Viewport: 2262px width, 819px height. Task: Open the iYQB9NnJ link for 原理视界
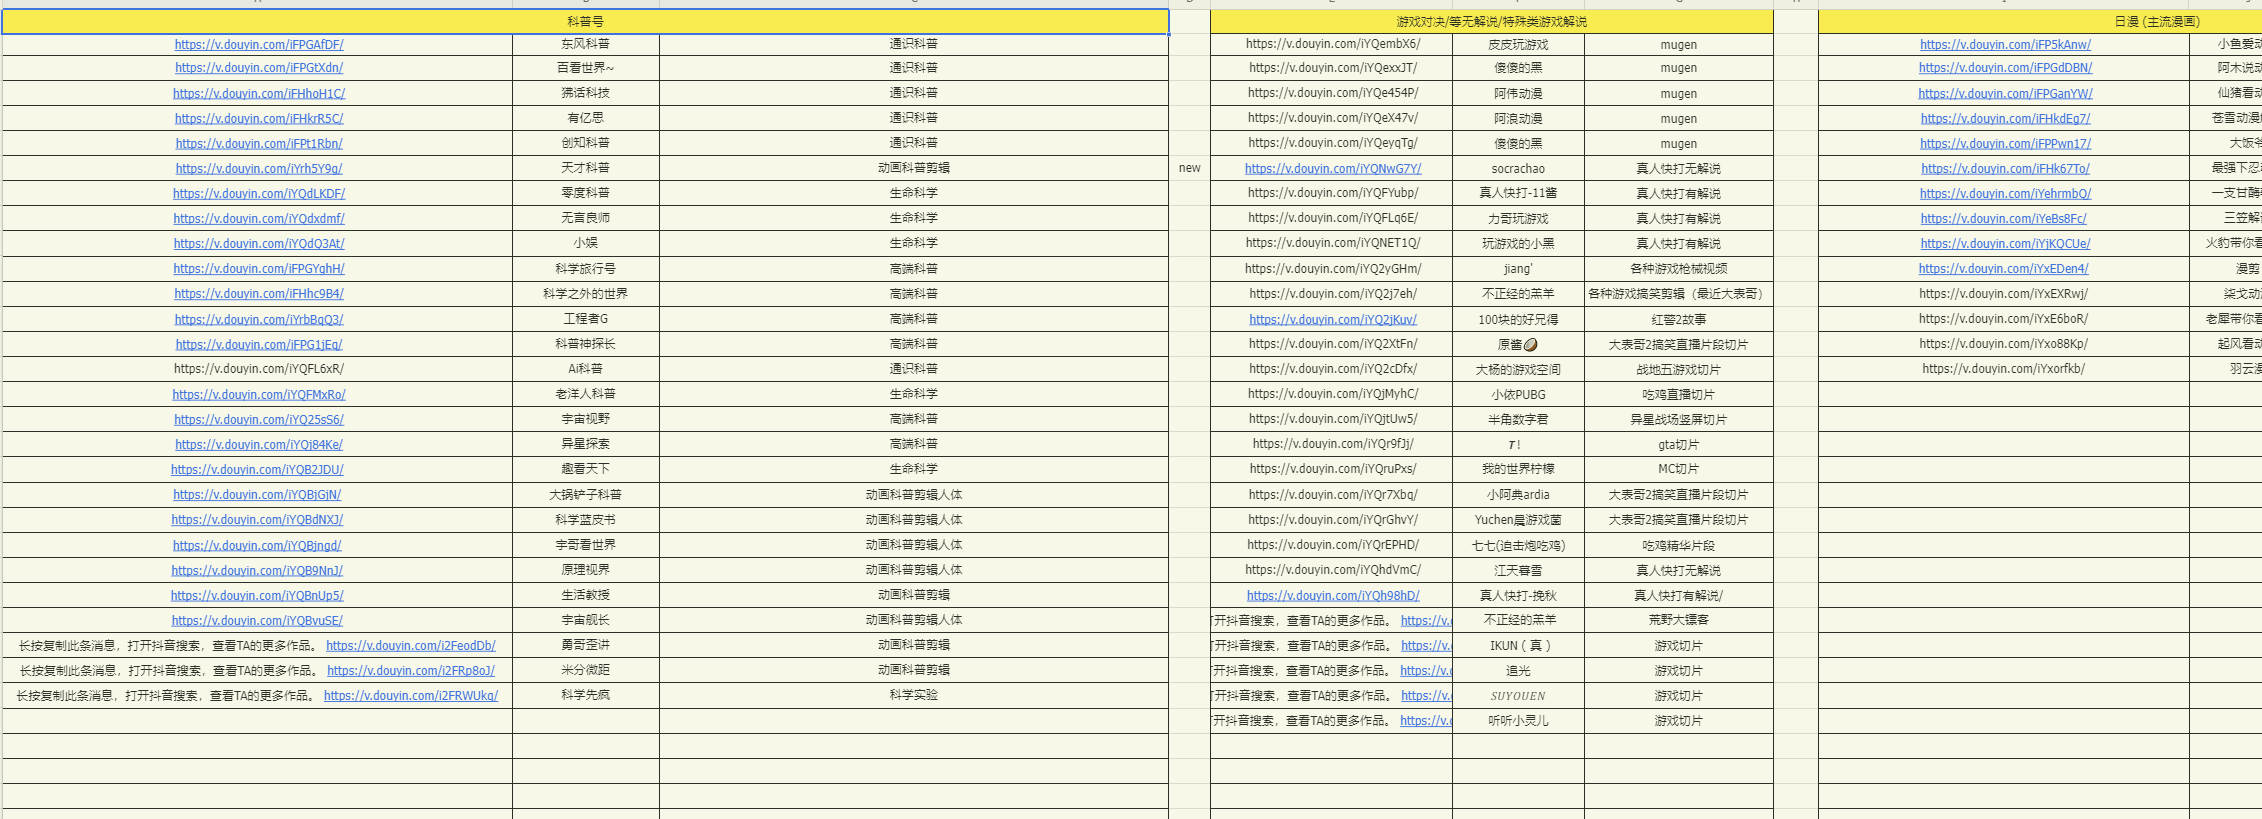tap(257, 570)
